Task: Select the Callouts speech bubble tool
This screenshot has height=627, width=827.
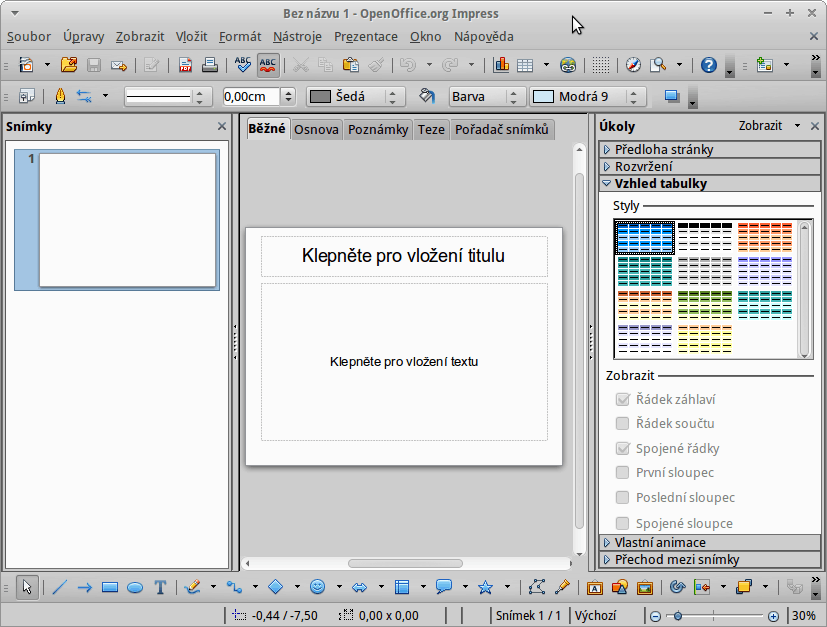Action: 444,586
